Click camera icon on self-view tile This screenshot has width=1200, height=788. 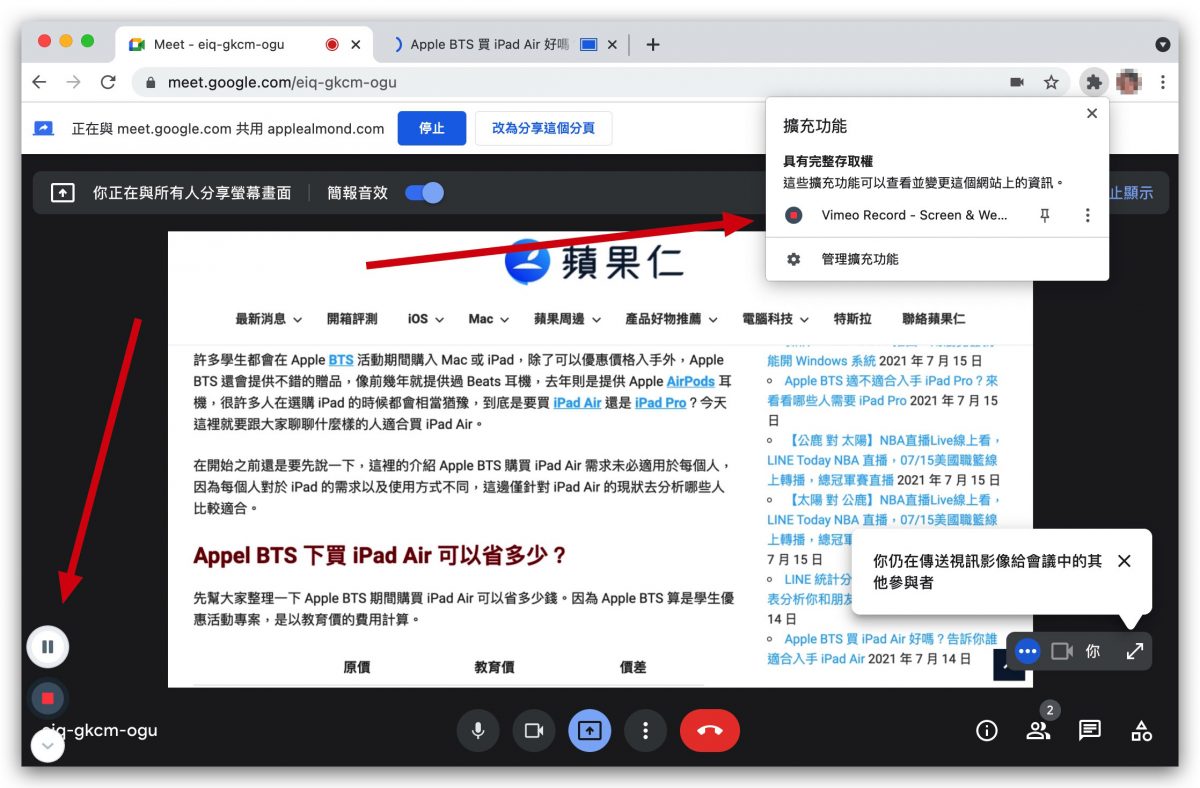click(1062, 651)
